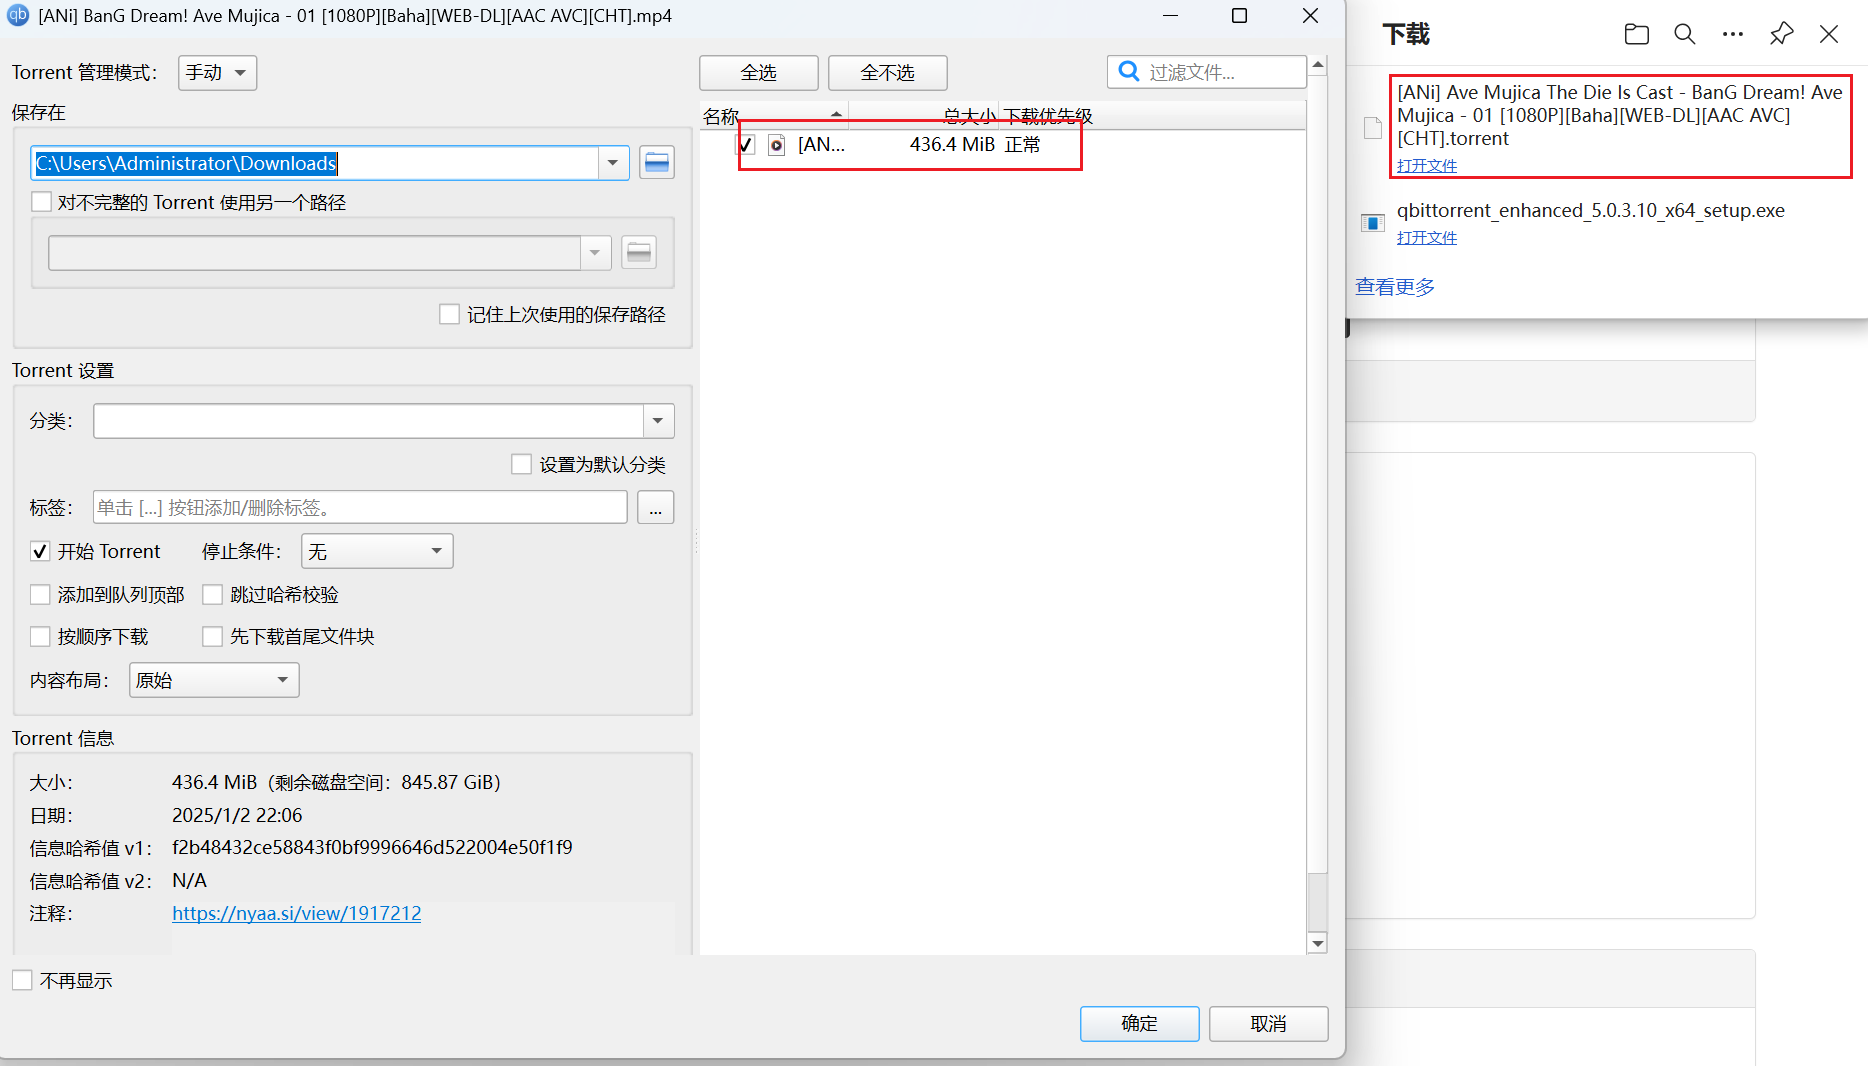The image size is (1868, 1066).
Task: Close the downloads panel
Action: point(1829,34)
